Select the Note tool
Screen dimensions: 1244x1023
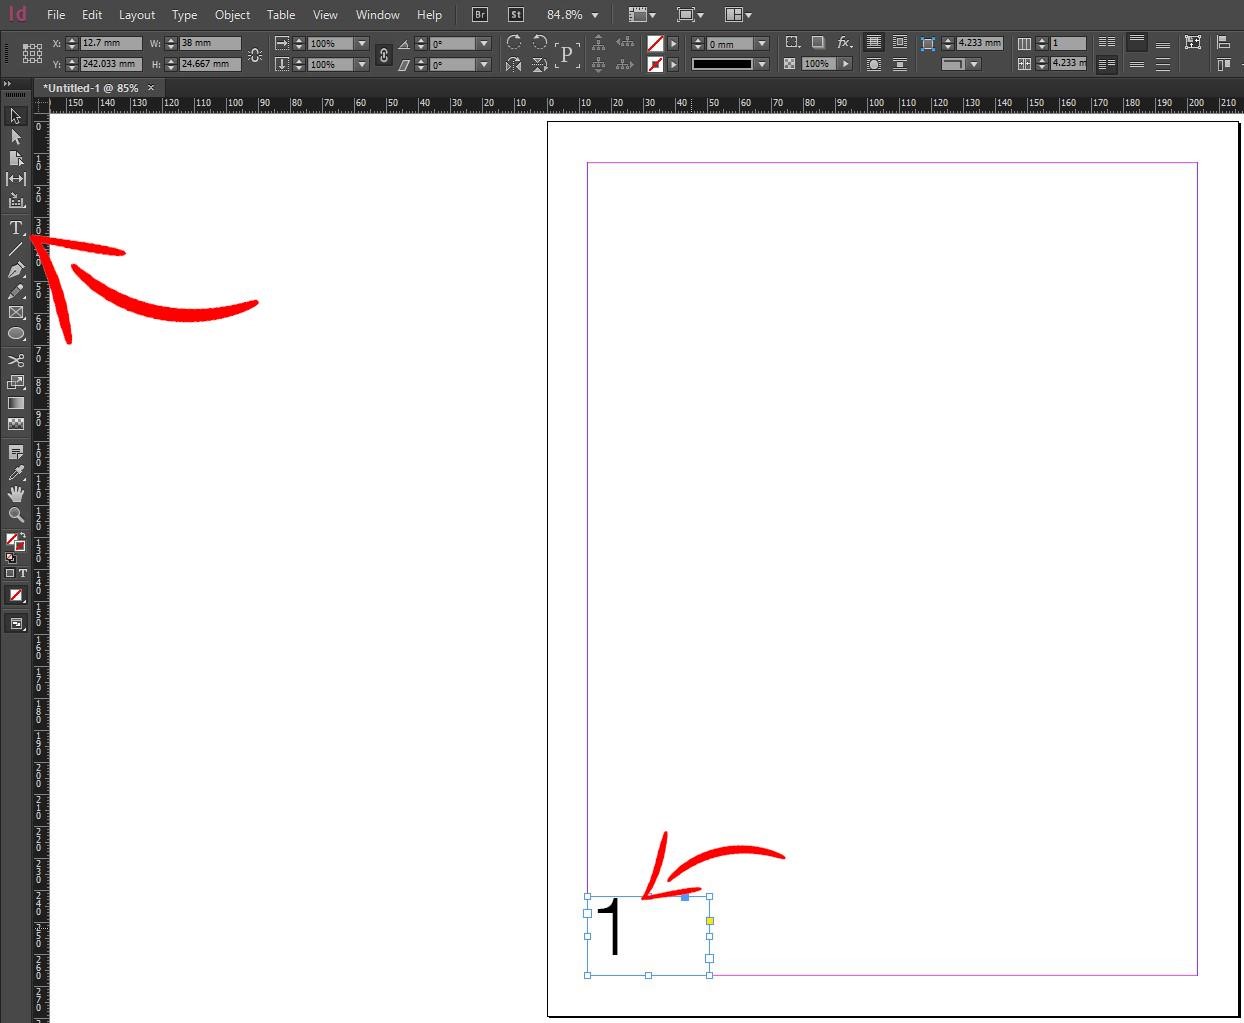[x=15, y=452]
